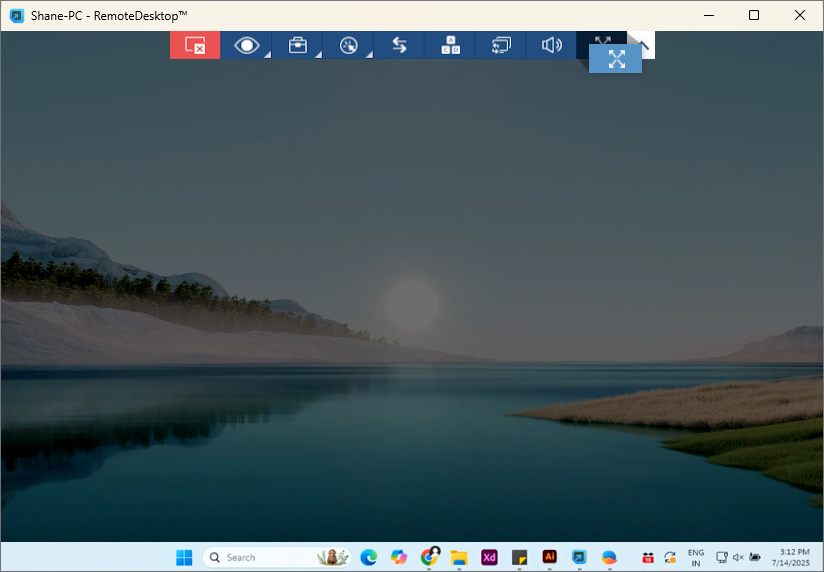Screen dimensions: 824x572
Task: Click the remote taskbar Search box
Action: click(x=260, y=557)
